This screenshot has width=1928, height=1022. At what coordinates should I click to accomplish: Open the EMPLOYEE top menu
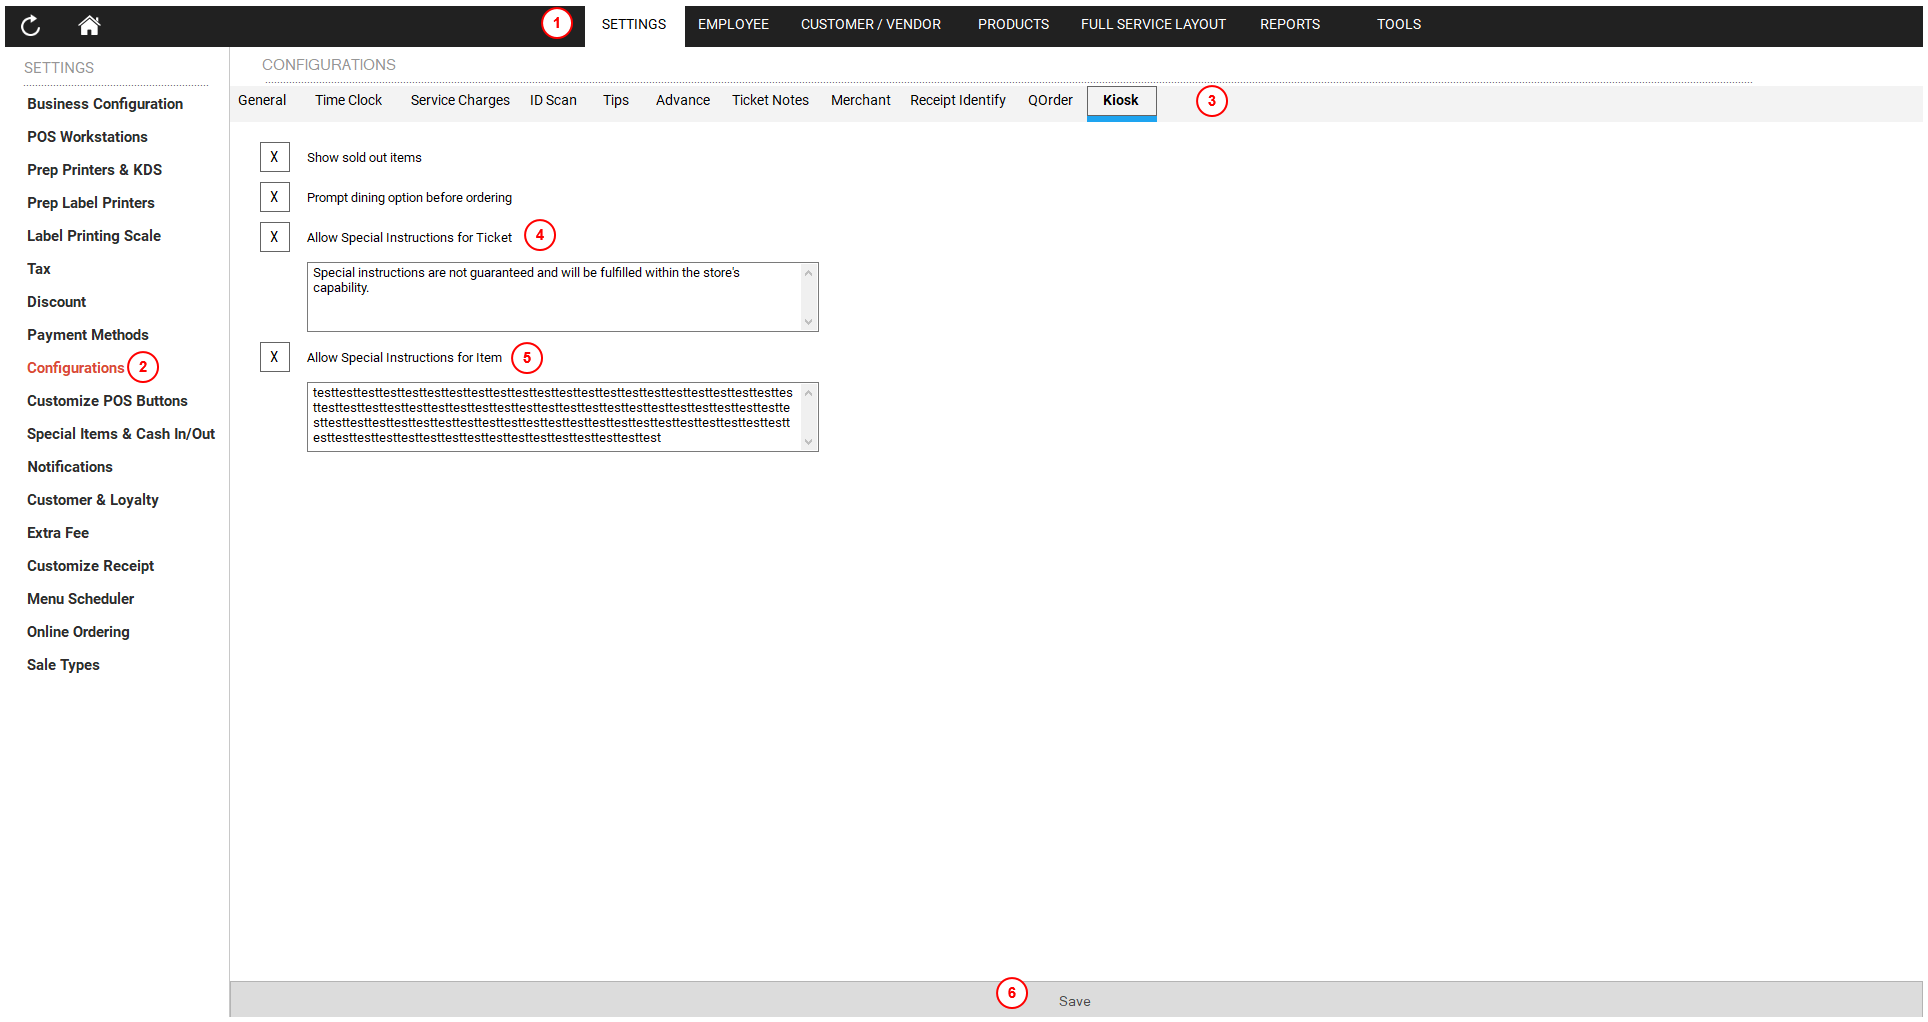click(x=733, y=25)
